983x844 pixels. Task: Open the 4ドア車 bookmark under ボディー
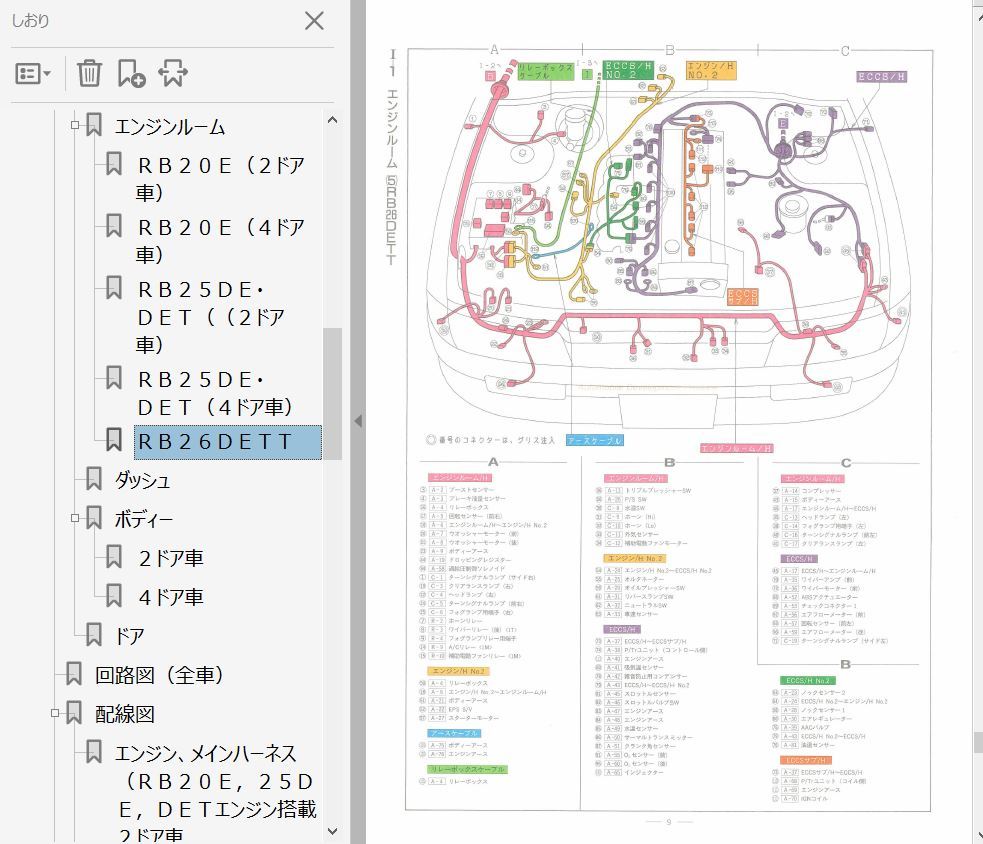pos(171,597)
